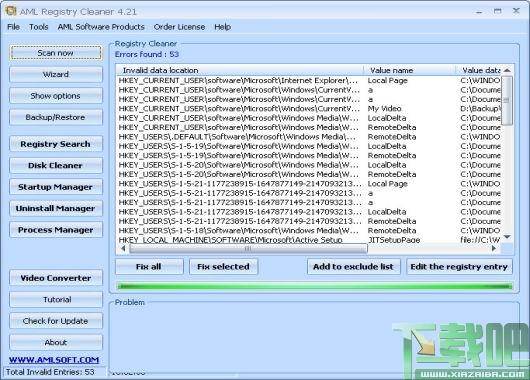Open the Video Converter
This screenshot has width=530, height=380.
[x=56, y=278]
